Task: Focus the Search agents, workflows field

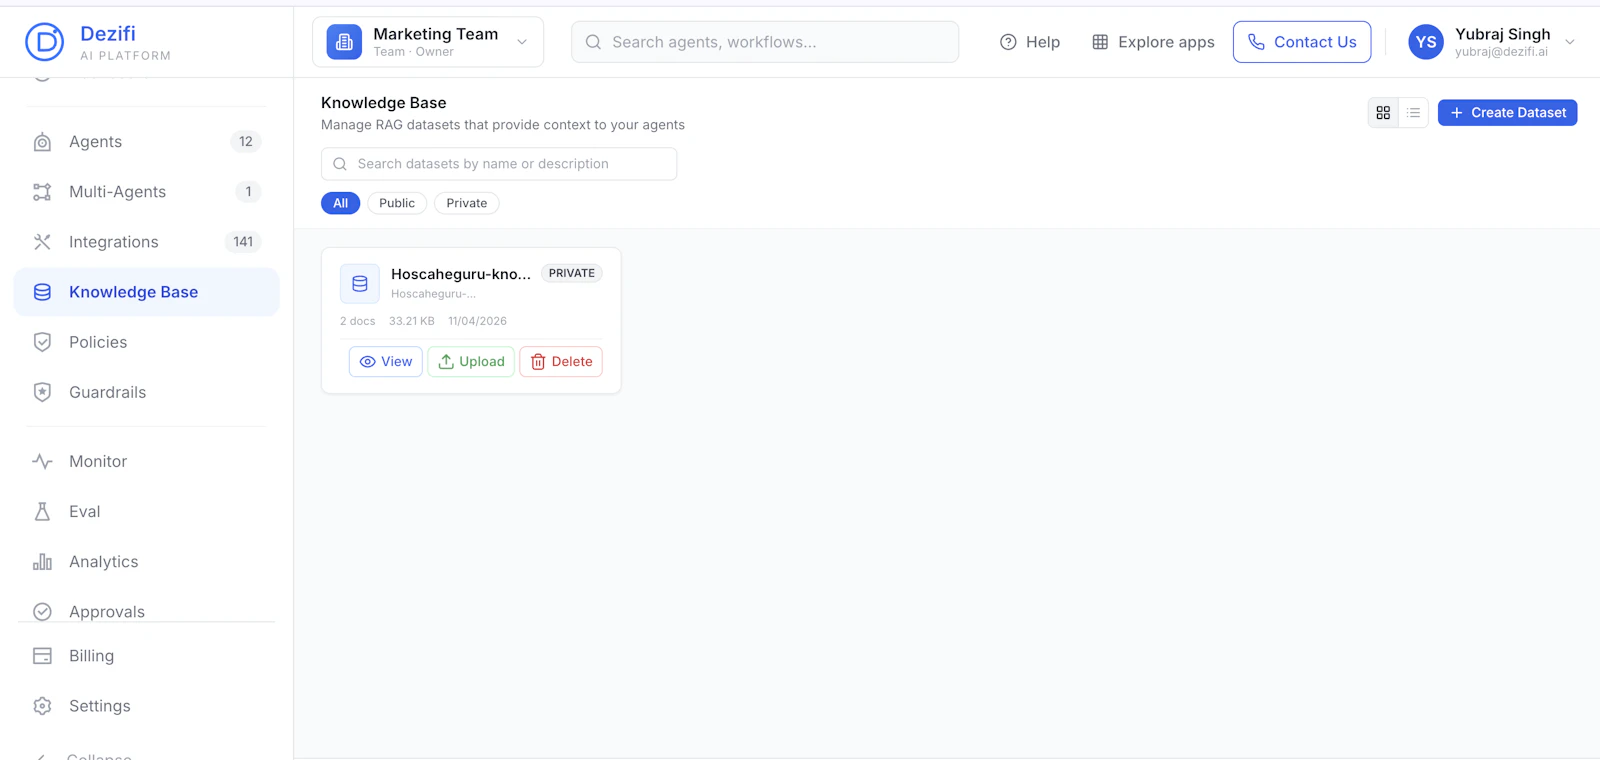Action: (765, 42)
